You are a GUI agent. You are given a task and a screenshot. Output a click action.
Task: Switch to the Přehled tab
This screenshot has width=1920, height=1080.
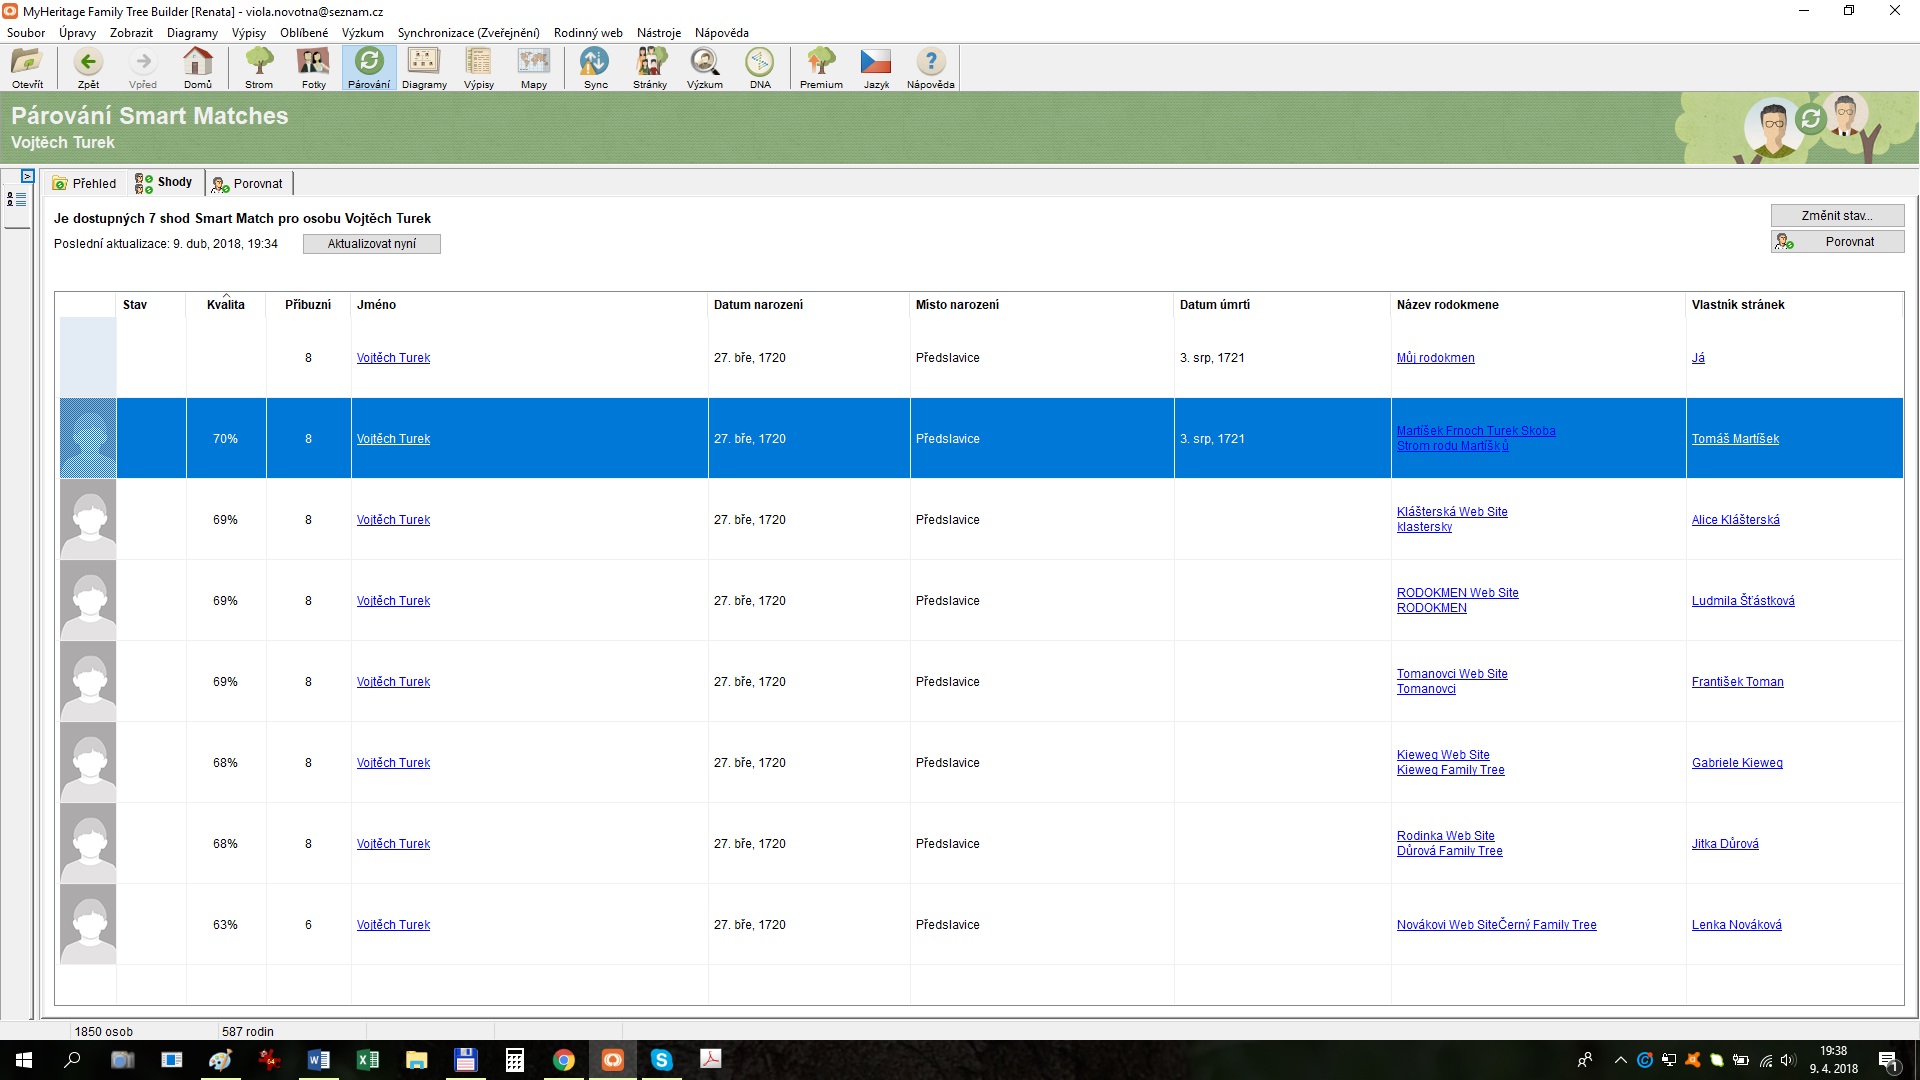tap(85, 183)
